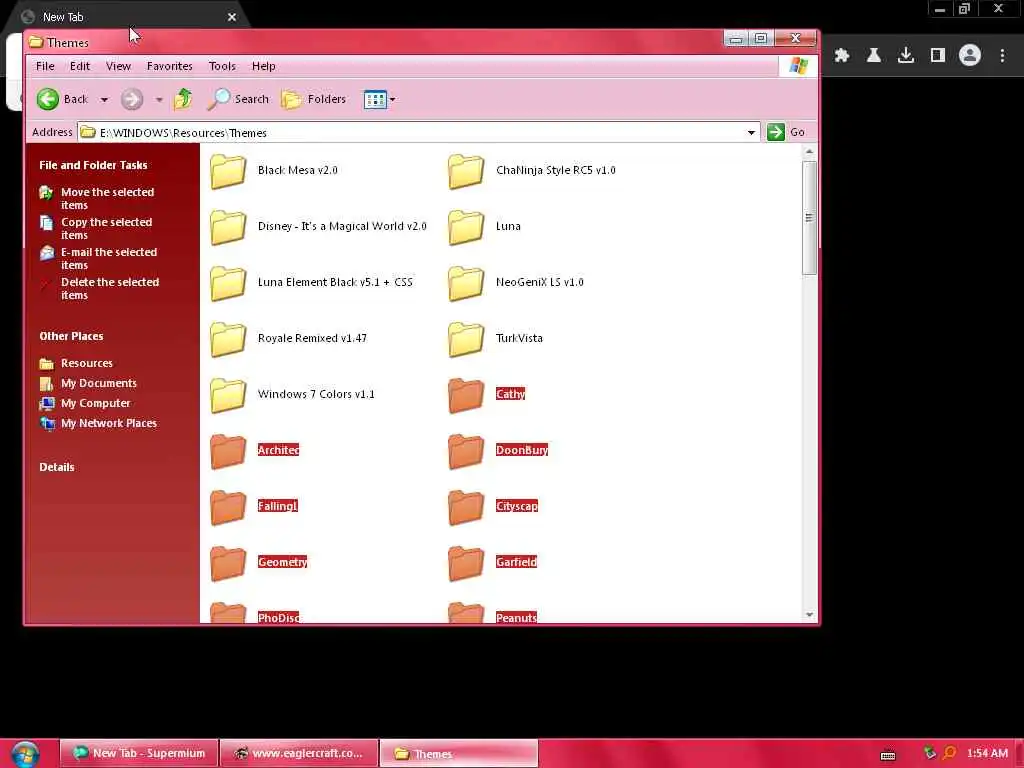This screenshot has height=768, width=1024.
Task: Collapse the Other Places section
Action: 71,336
